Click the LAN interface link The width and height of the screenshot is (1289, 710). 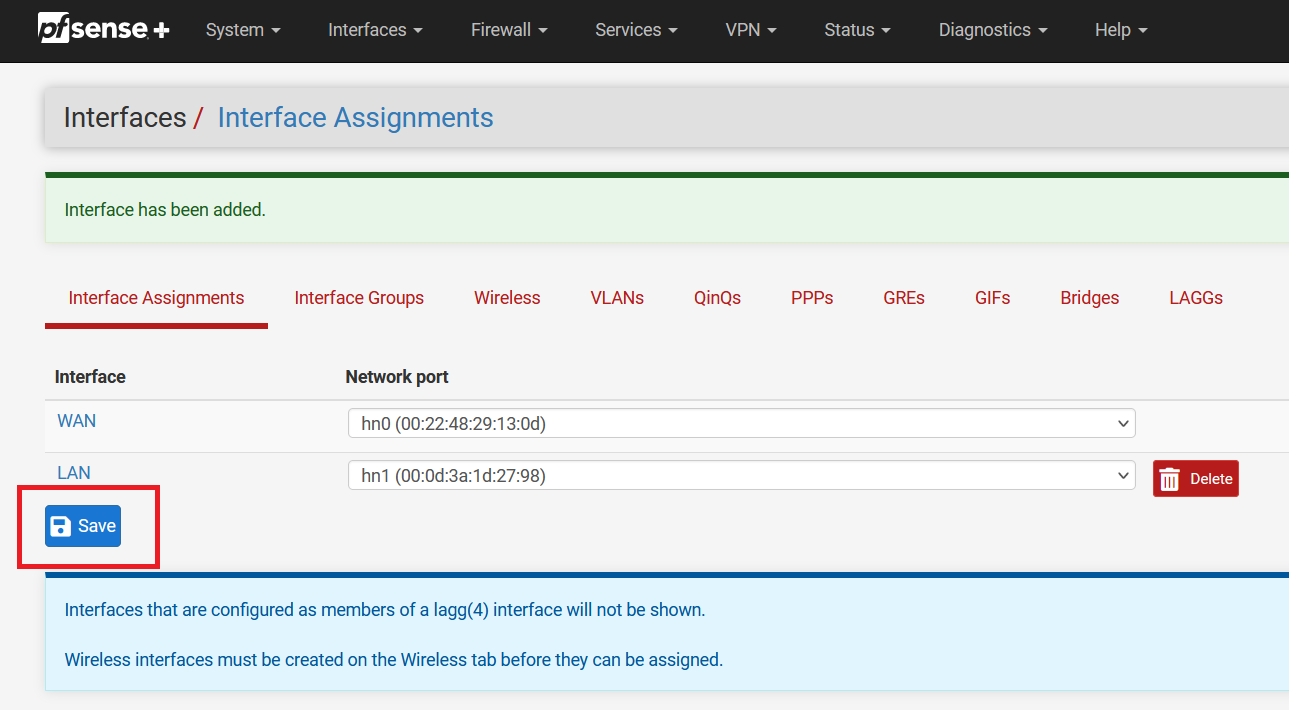point(74,473)
